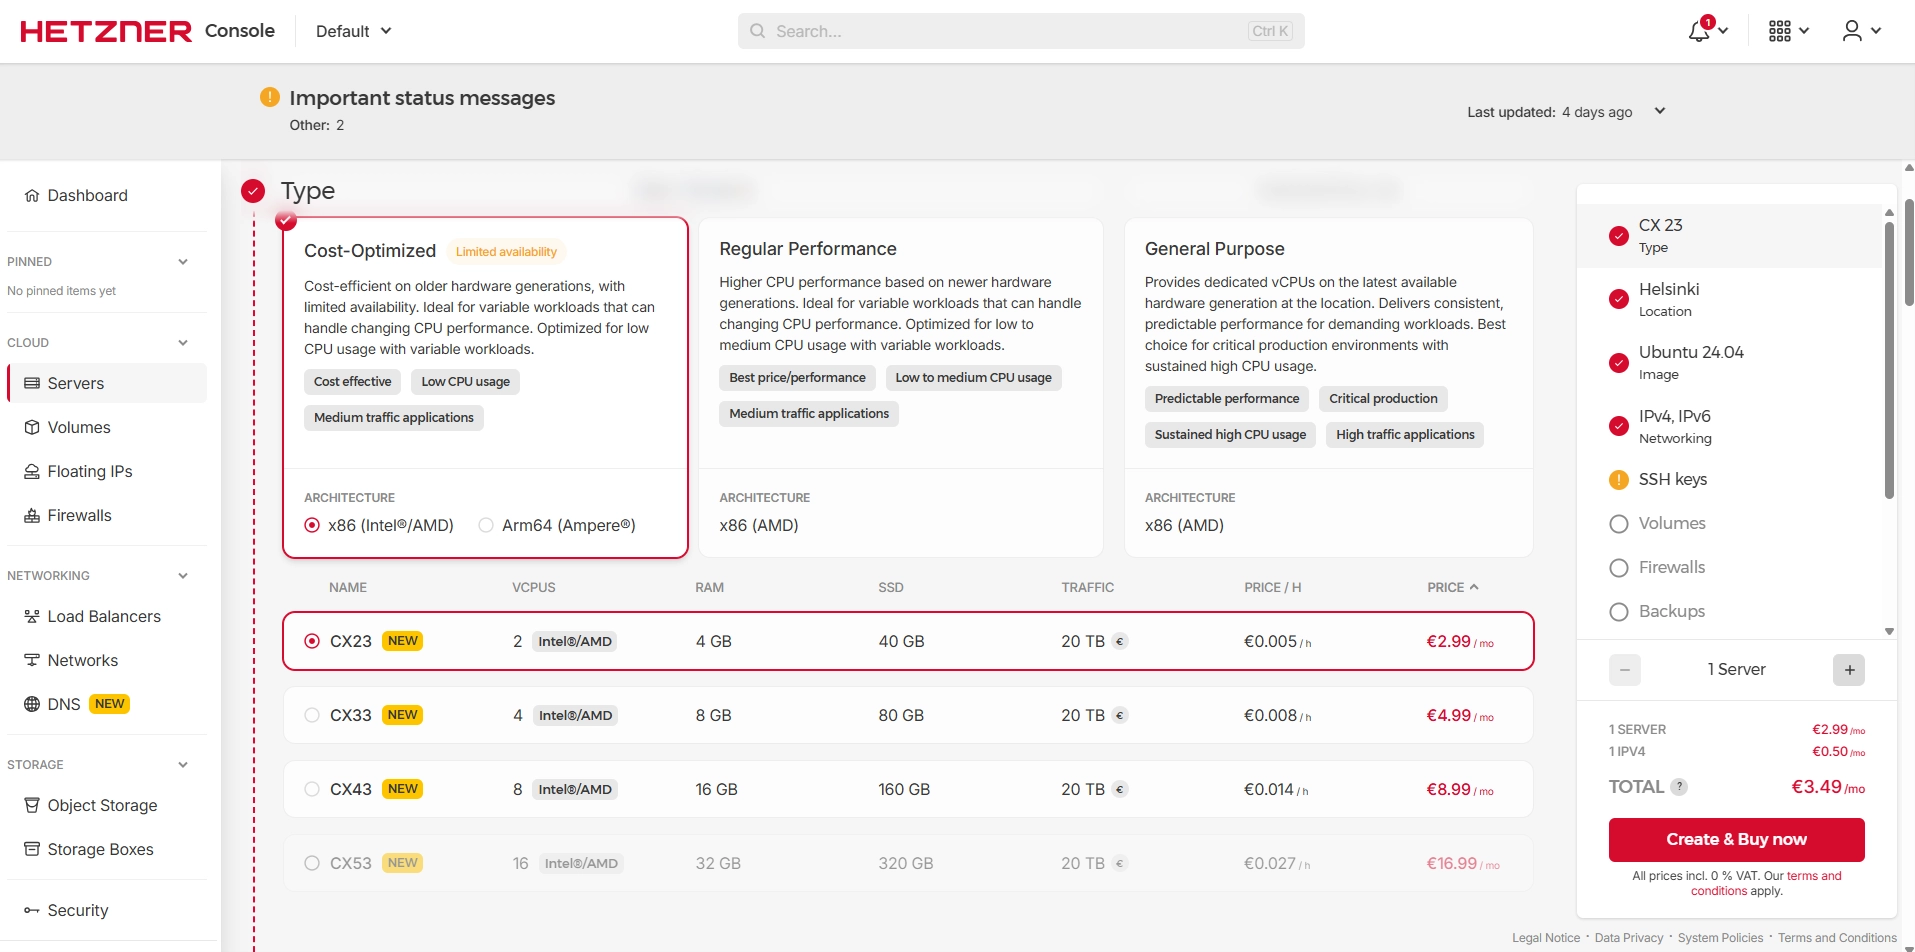
Task: Click the euro traffic info icon for CX23
Action: pos(1120,642)
